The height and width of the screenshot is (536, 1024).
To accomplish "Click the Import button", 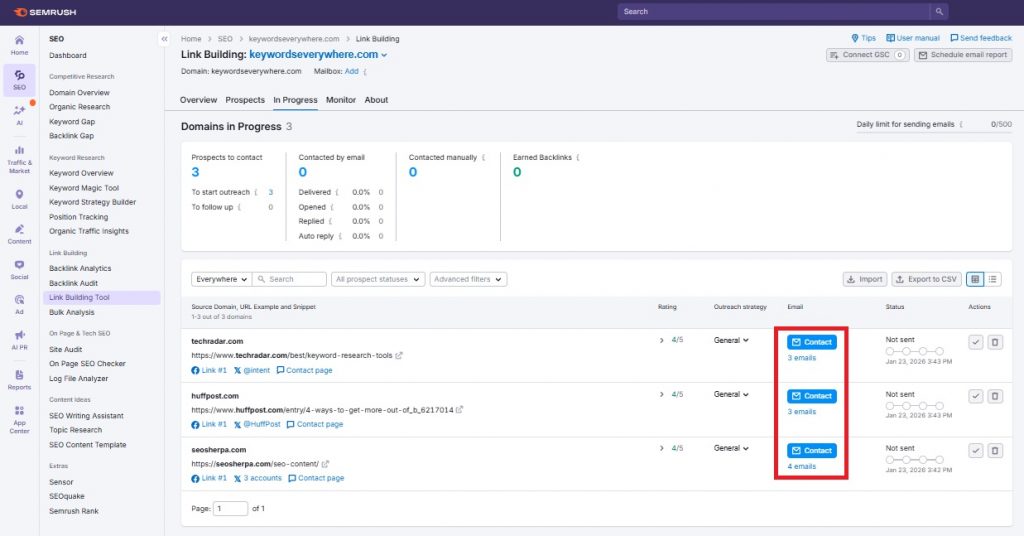I will tap(865, 279).
